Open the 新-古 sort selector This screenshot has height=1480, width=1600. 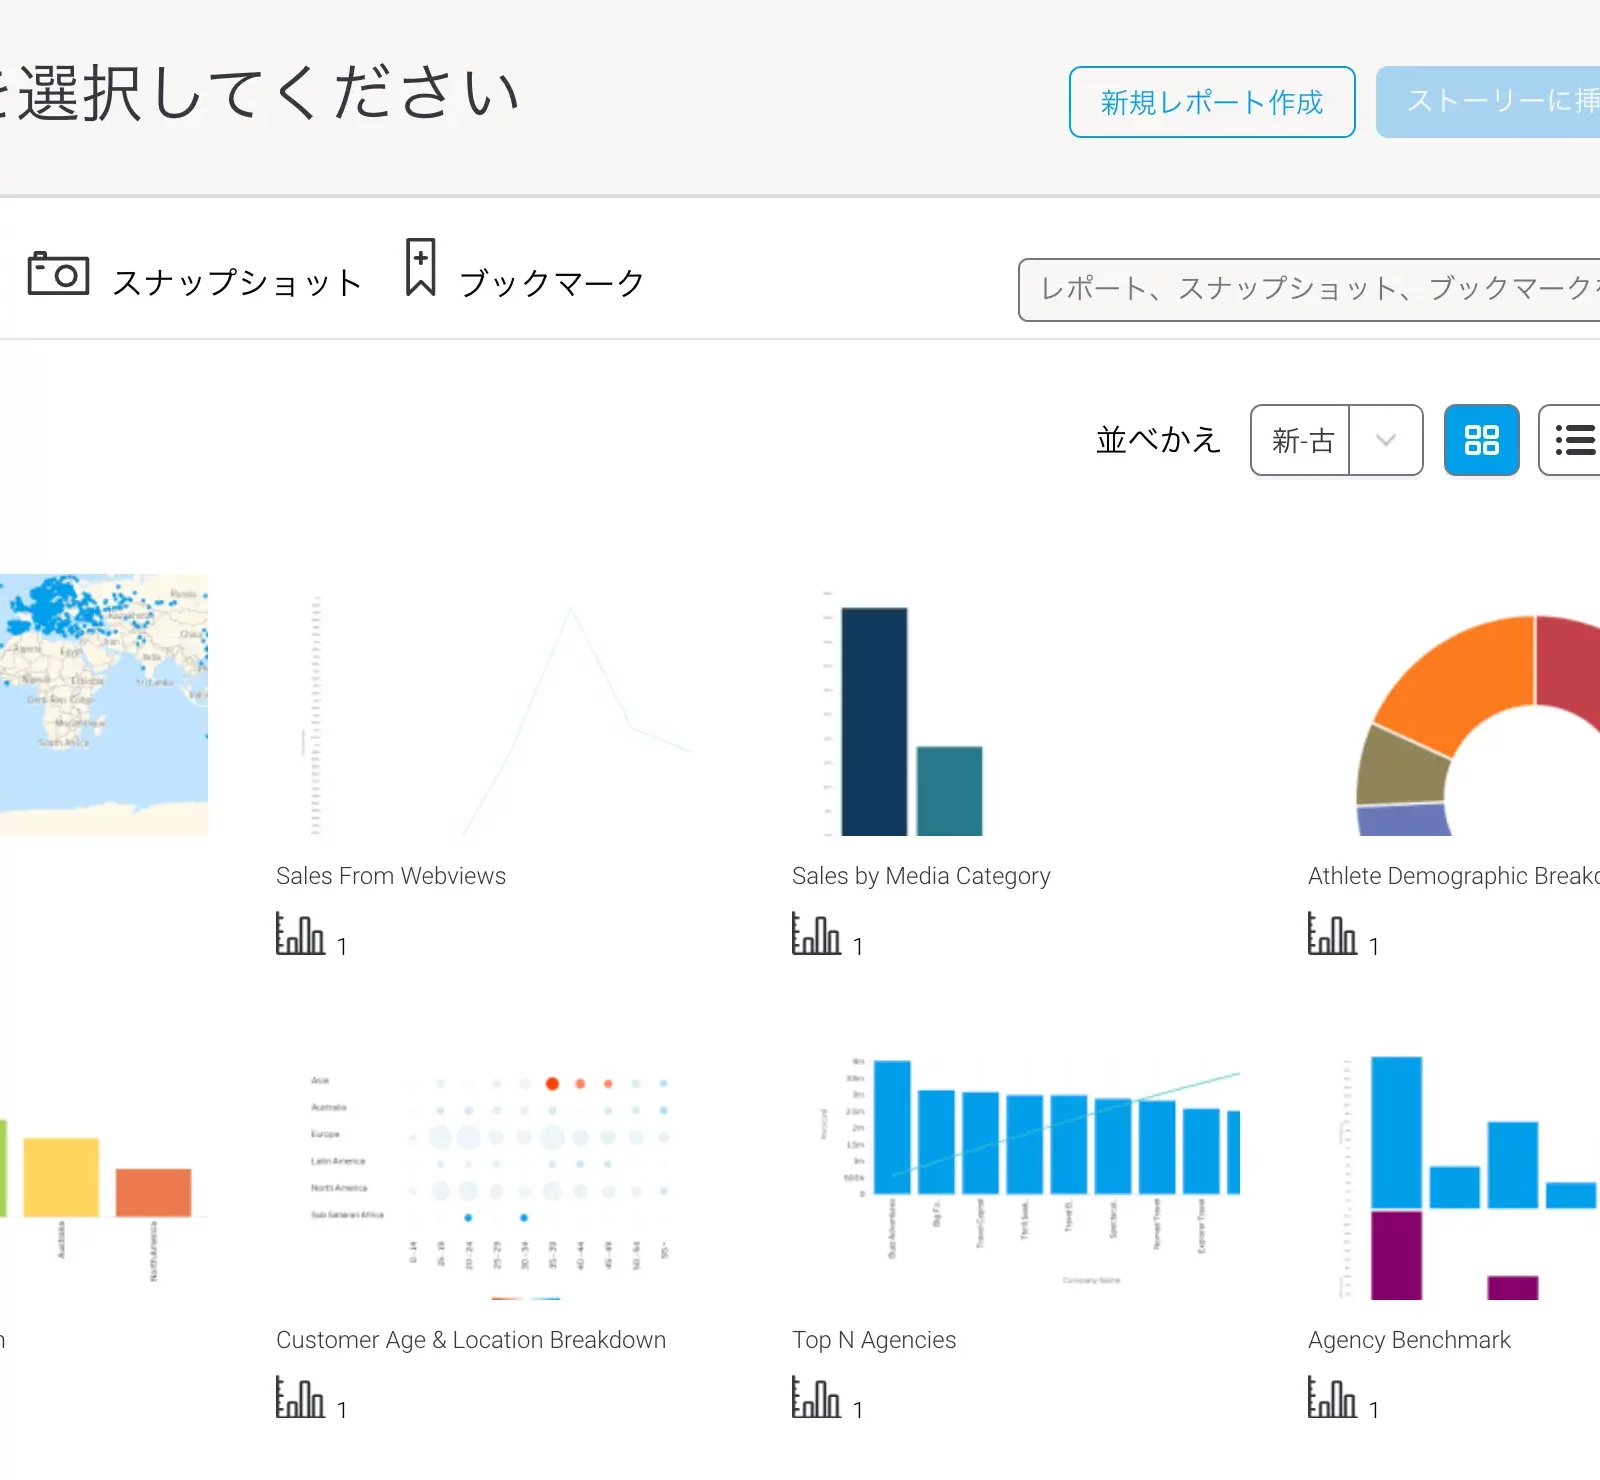pyautogui.click(x=1302, y=440)
